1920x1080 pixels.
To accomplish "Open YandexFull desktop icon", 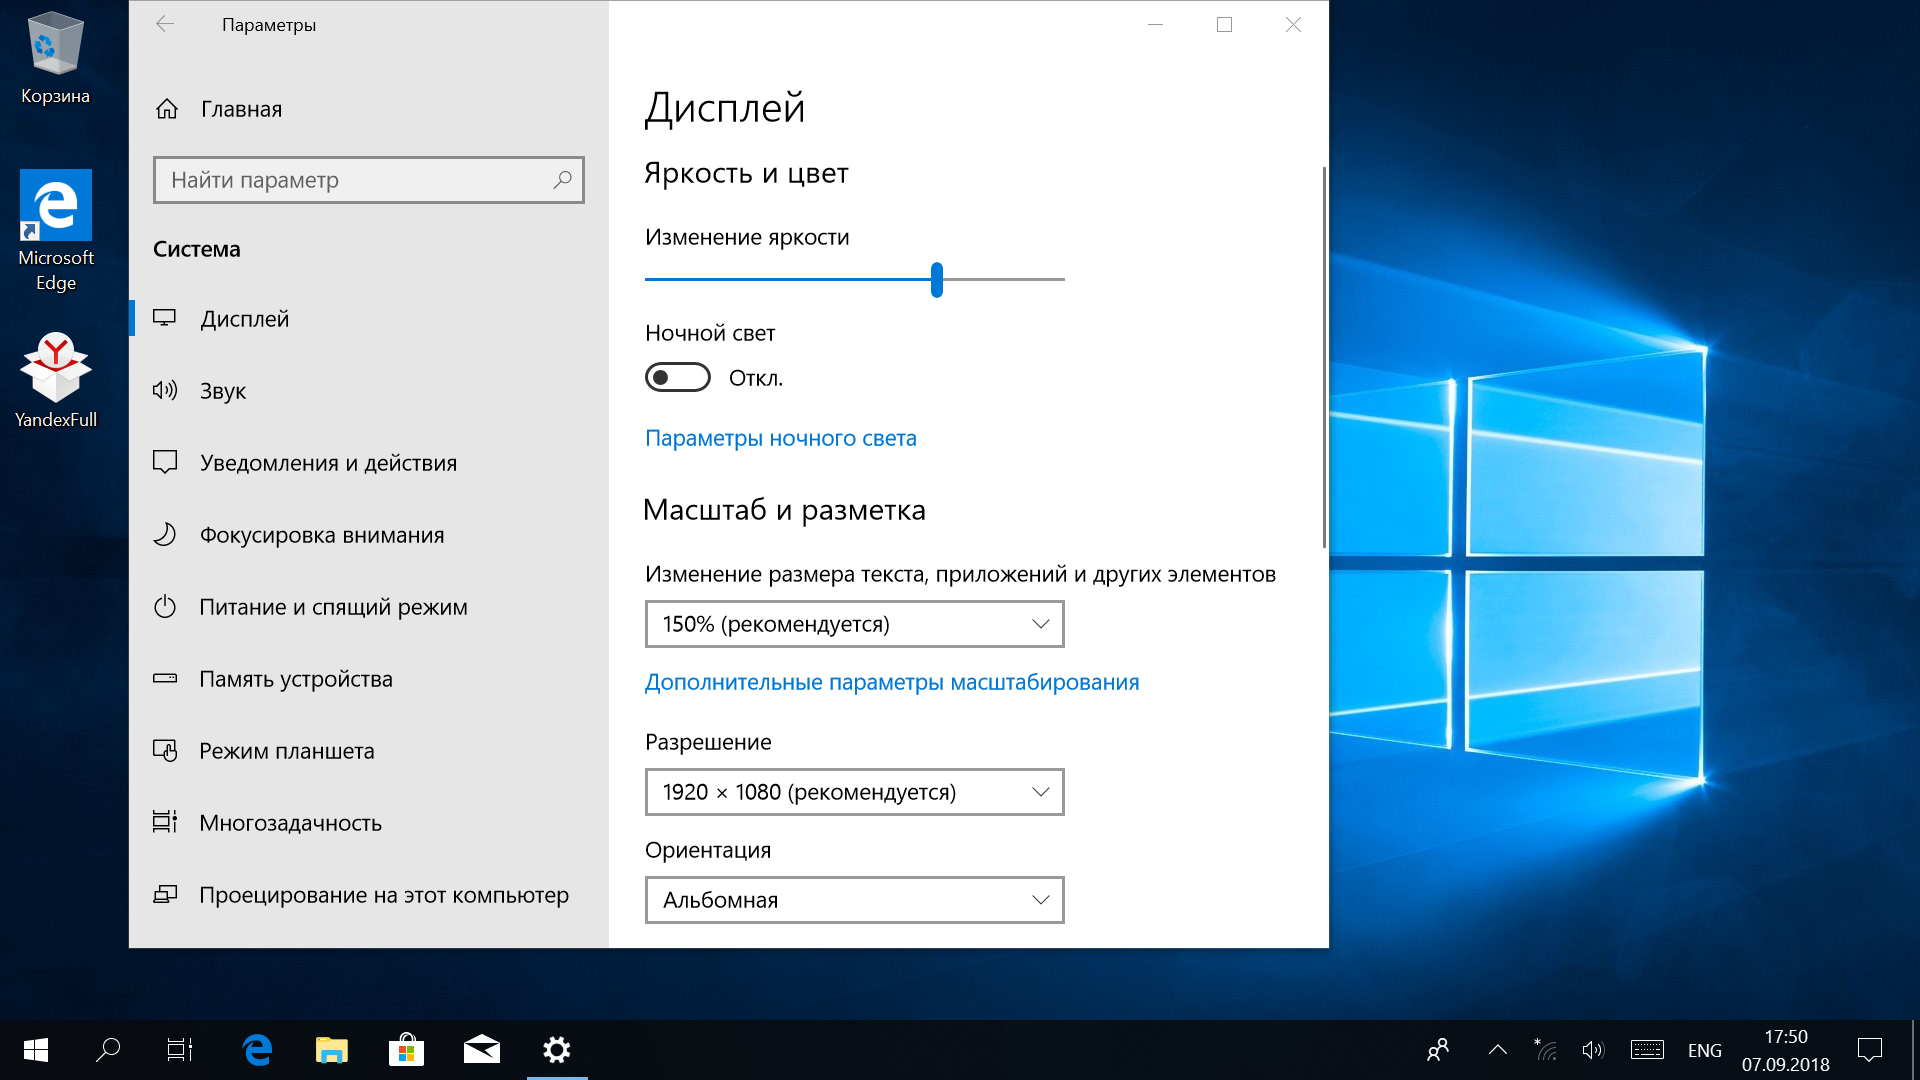I will 56,380.
